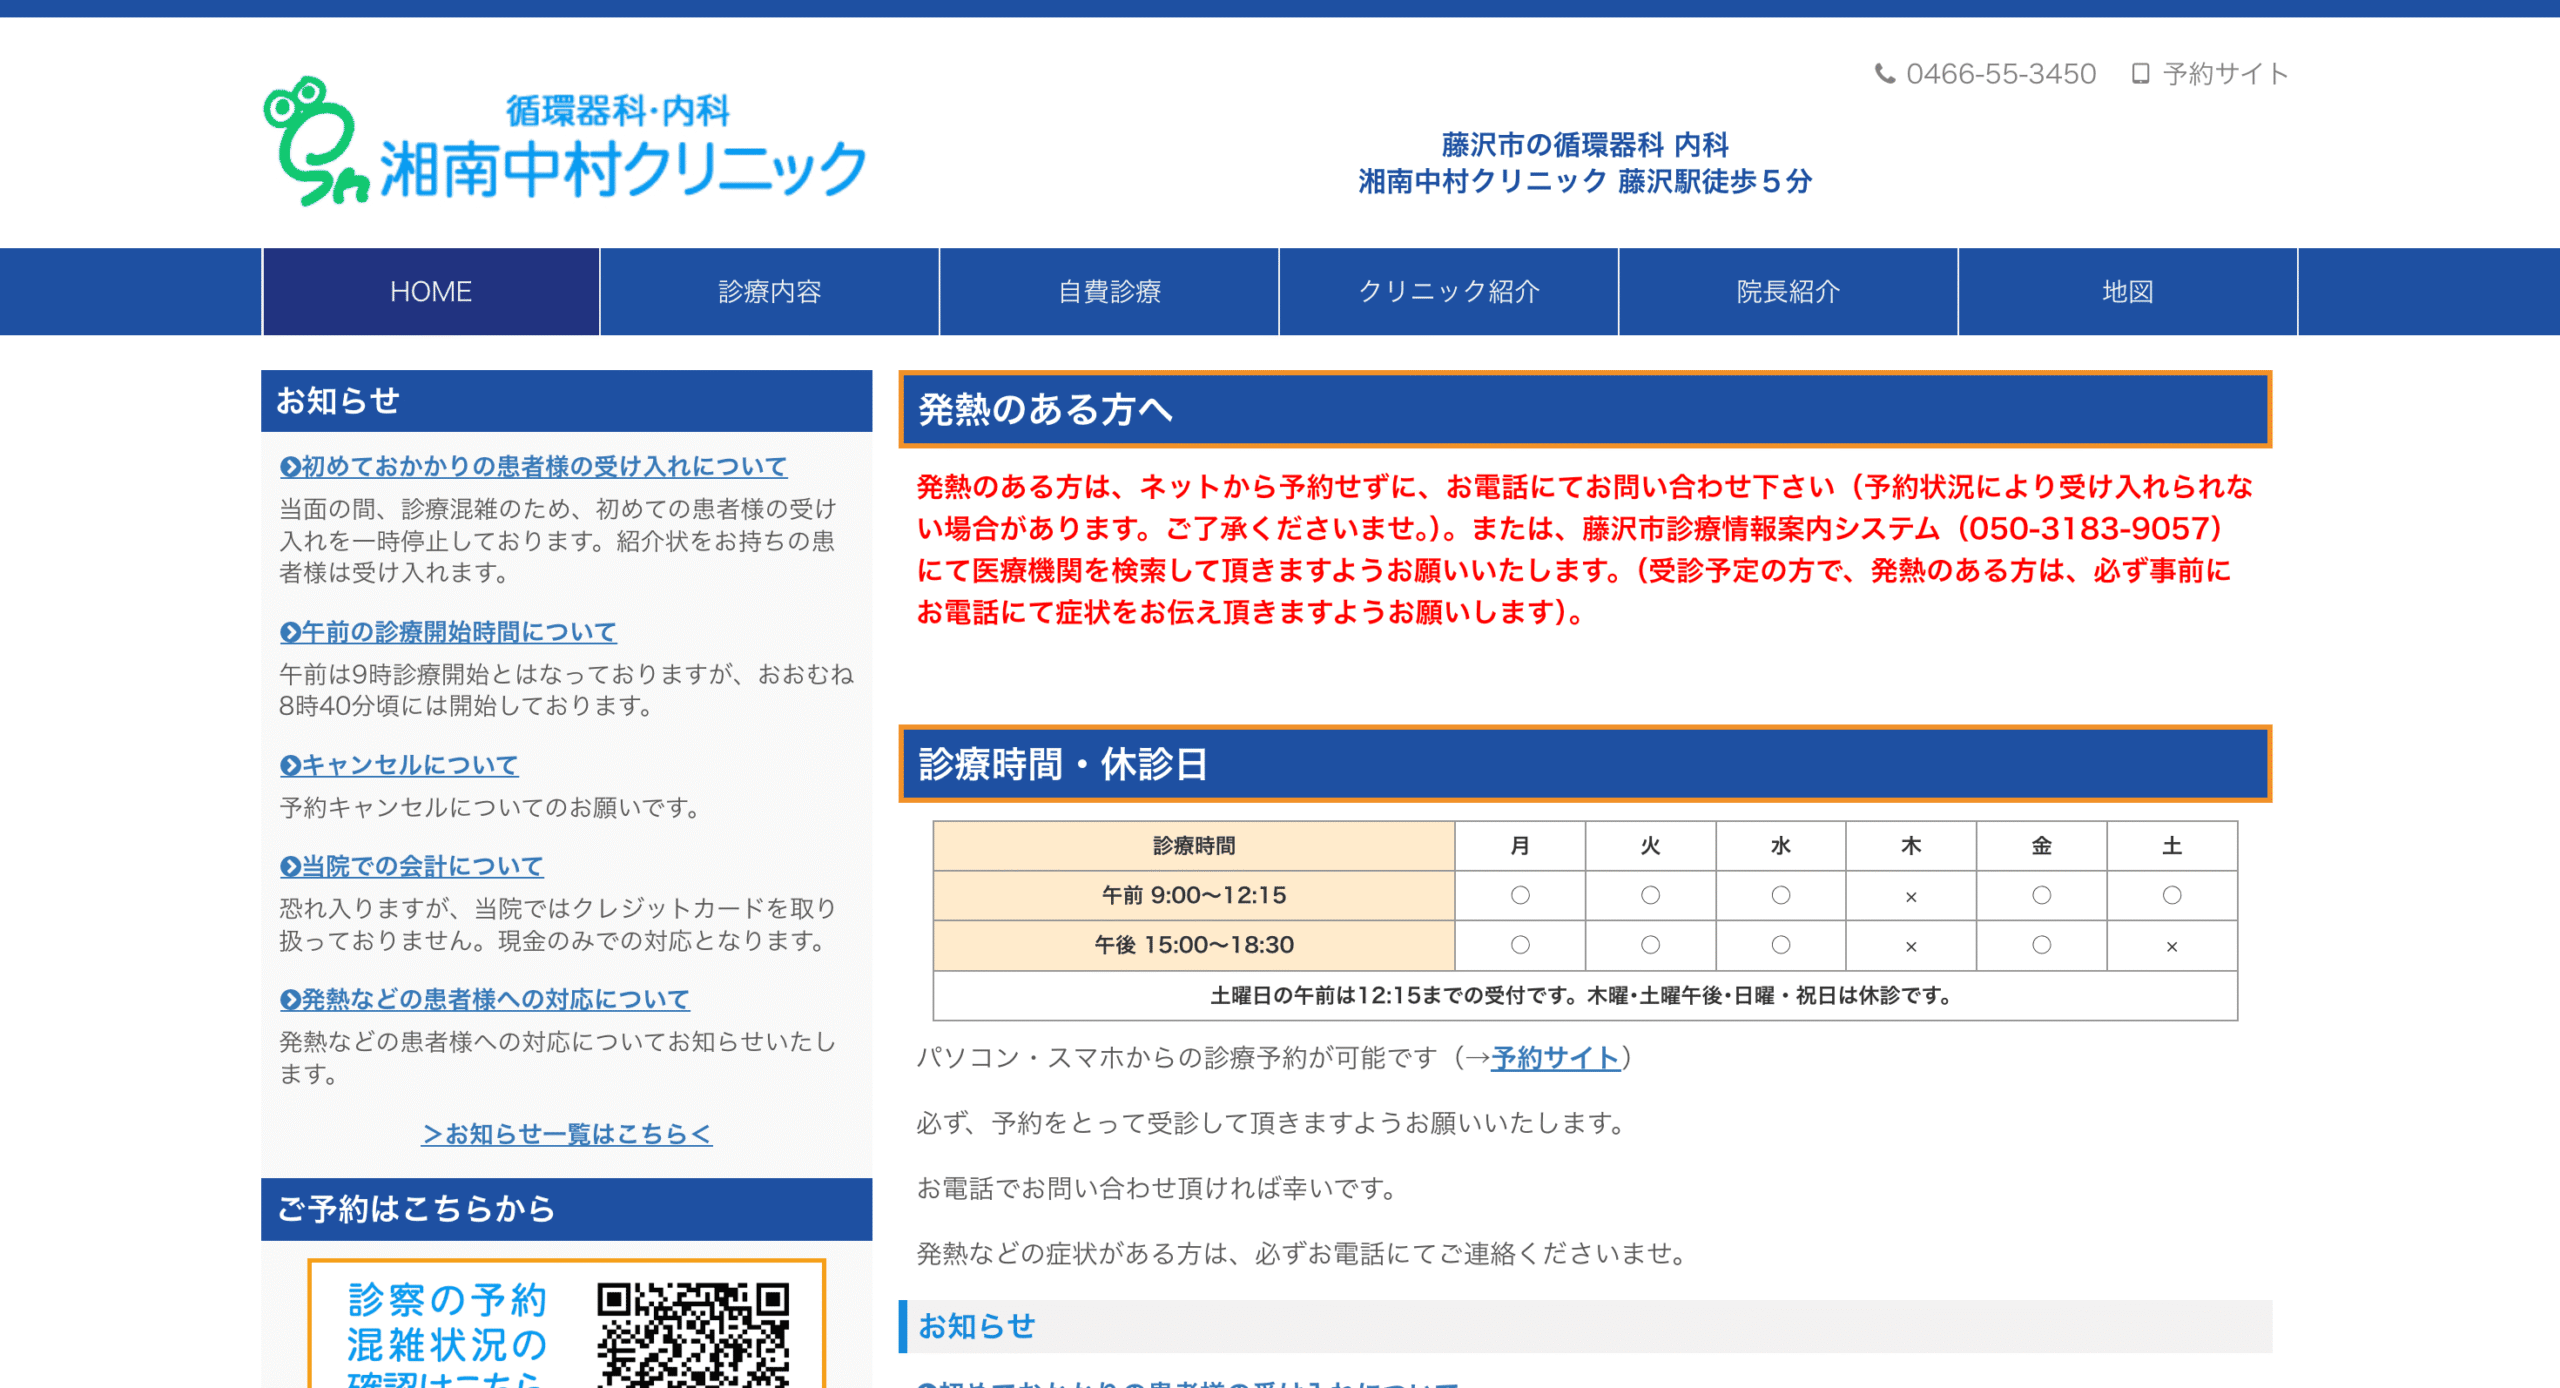2560x1388 pixels.
Task: Click the 金 column header in schedule
Action: [2041, 846]
